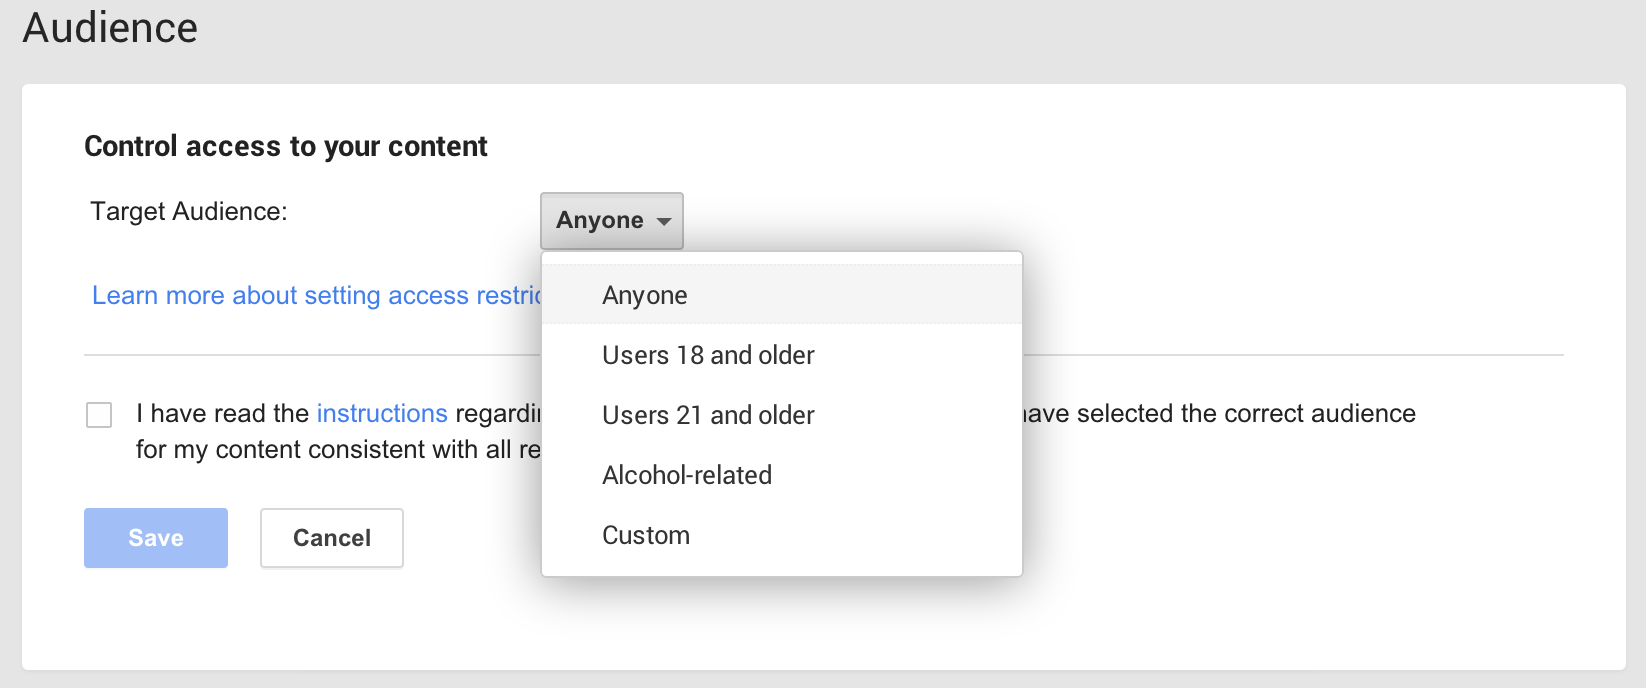Tick the instructions acknowledgment checkbox
This screenshot has height=688, width=1646.
coord(99,415)
